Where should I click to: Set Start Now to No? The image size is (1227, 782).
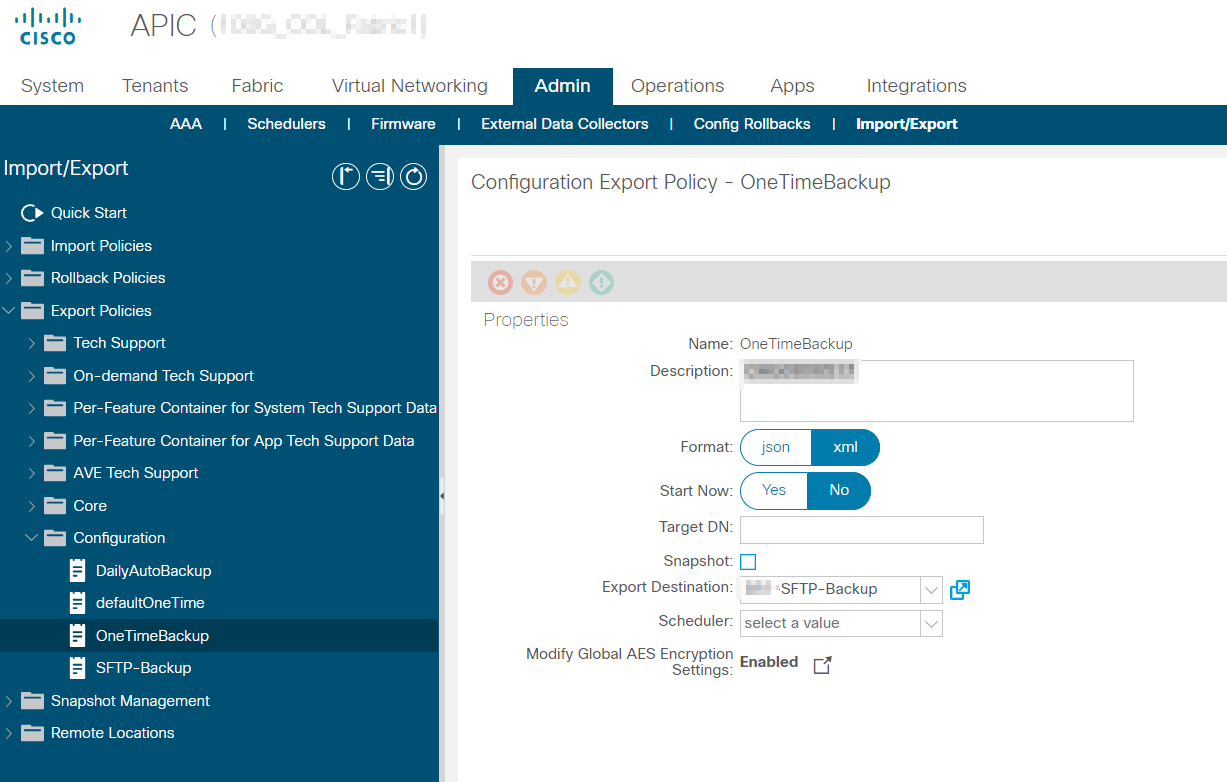tap(839, 491)
